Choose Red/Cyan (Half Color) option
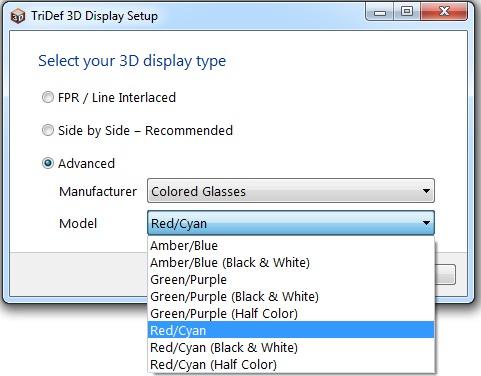Viewport: 481px width, 376px height. 291,365
